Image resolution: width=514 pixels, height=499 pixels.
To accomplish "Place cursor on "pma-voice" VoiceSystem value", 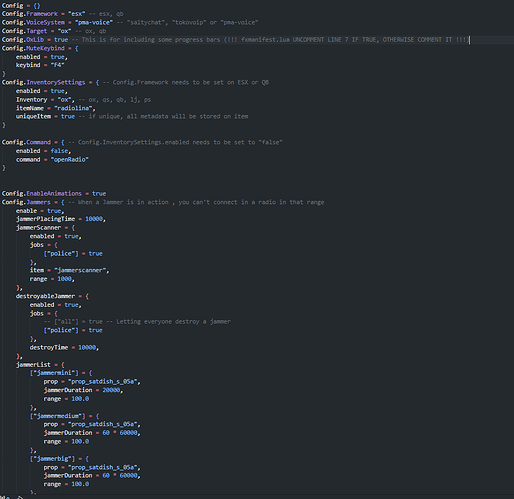I will (x=94, y=22).
